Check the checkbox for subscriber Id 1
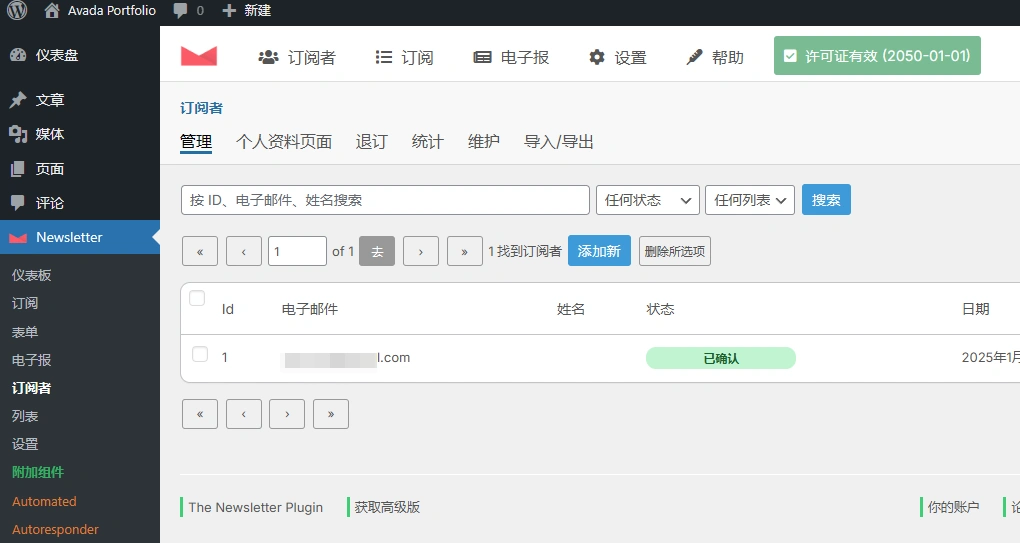 click(200, 354)
